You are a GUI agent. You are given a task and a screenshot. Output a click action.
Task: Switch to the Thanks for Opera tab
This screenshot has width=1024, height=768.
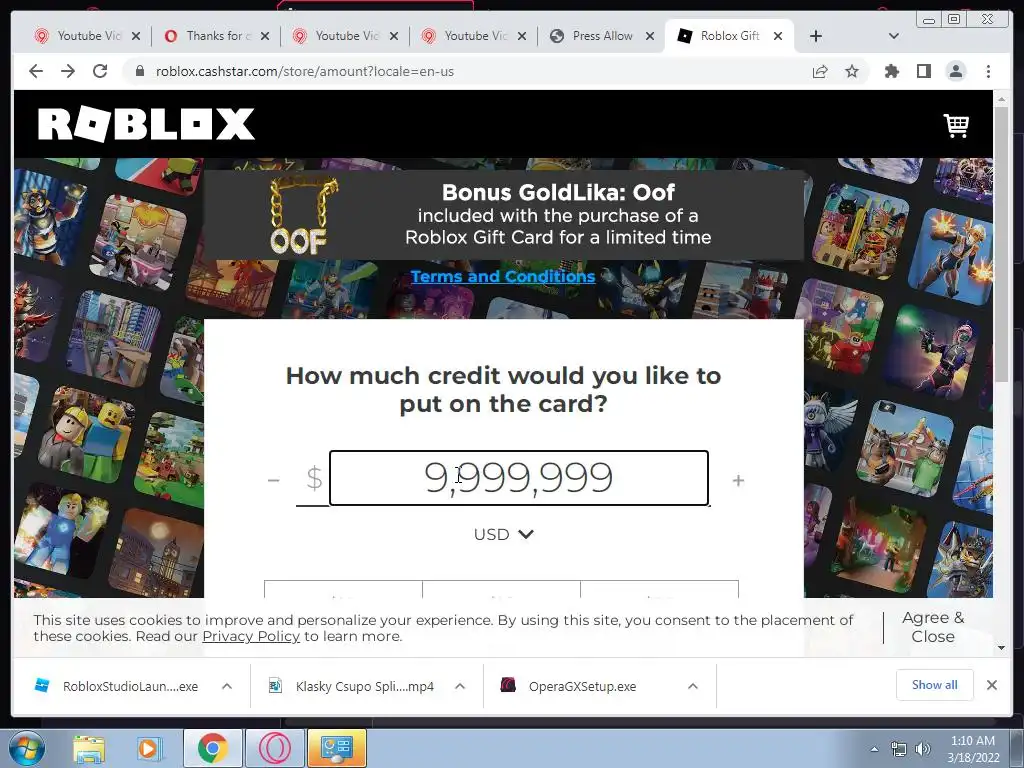[x=216, y=36]
